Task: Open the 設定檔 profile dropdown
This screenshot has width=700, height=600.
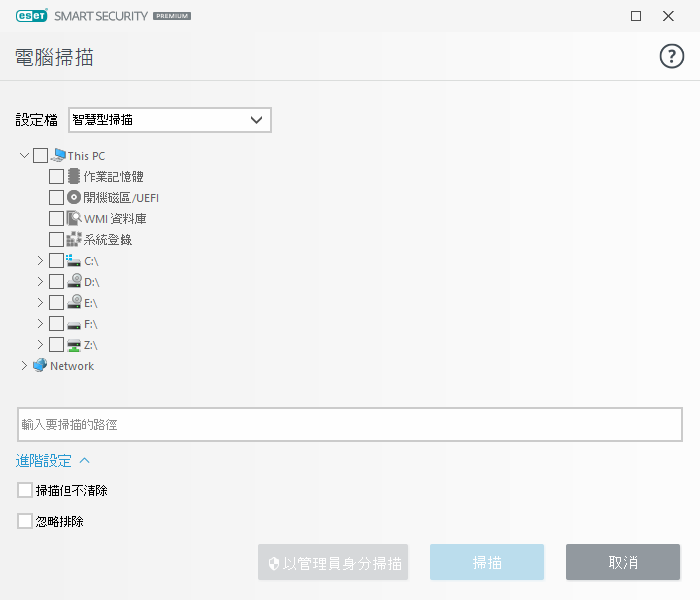Action: point(170,120)
